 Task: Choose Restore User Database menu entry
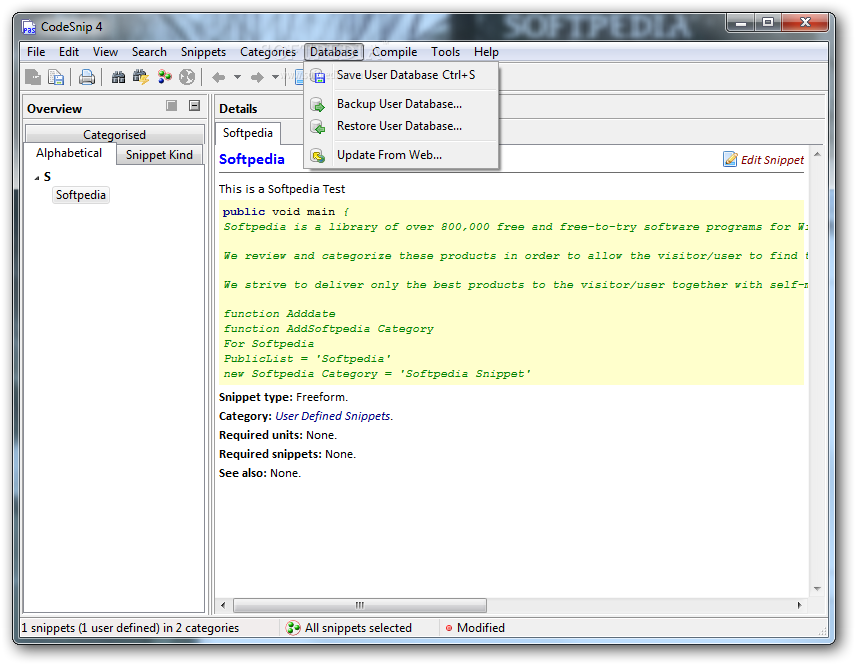tap(399, 126)
